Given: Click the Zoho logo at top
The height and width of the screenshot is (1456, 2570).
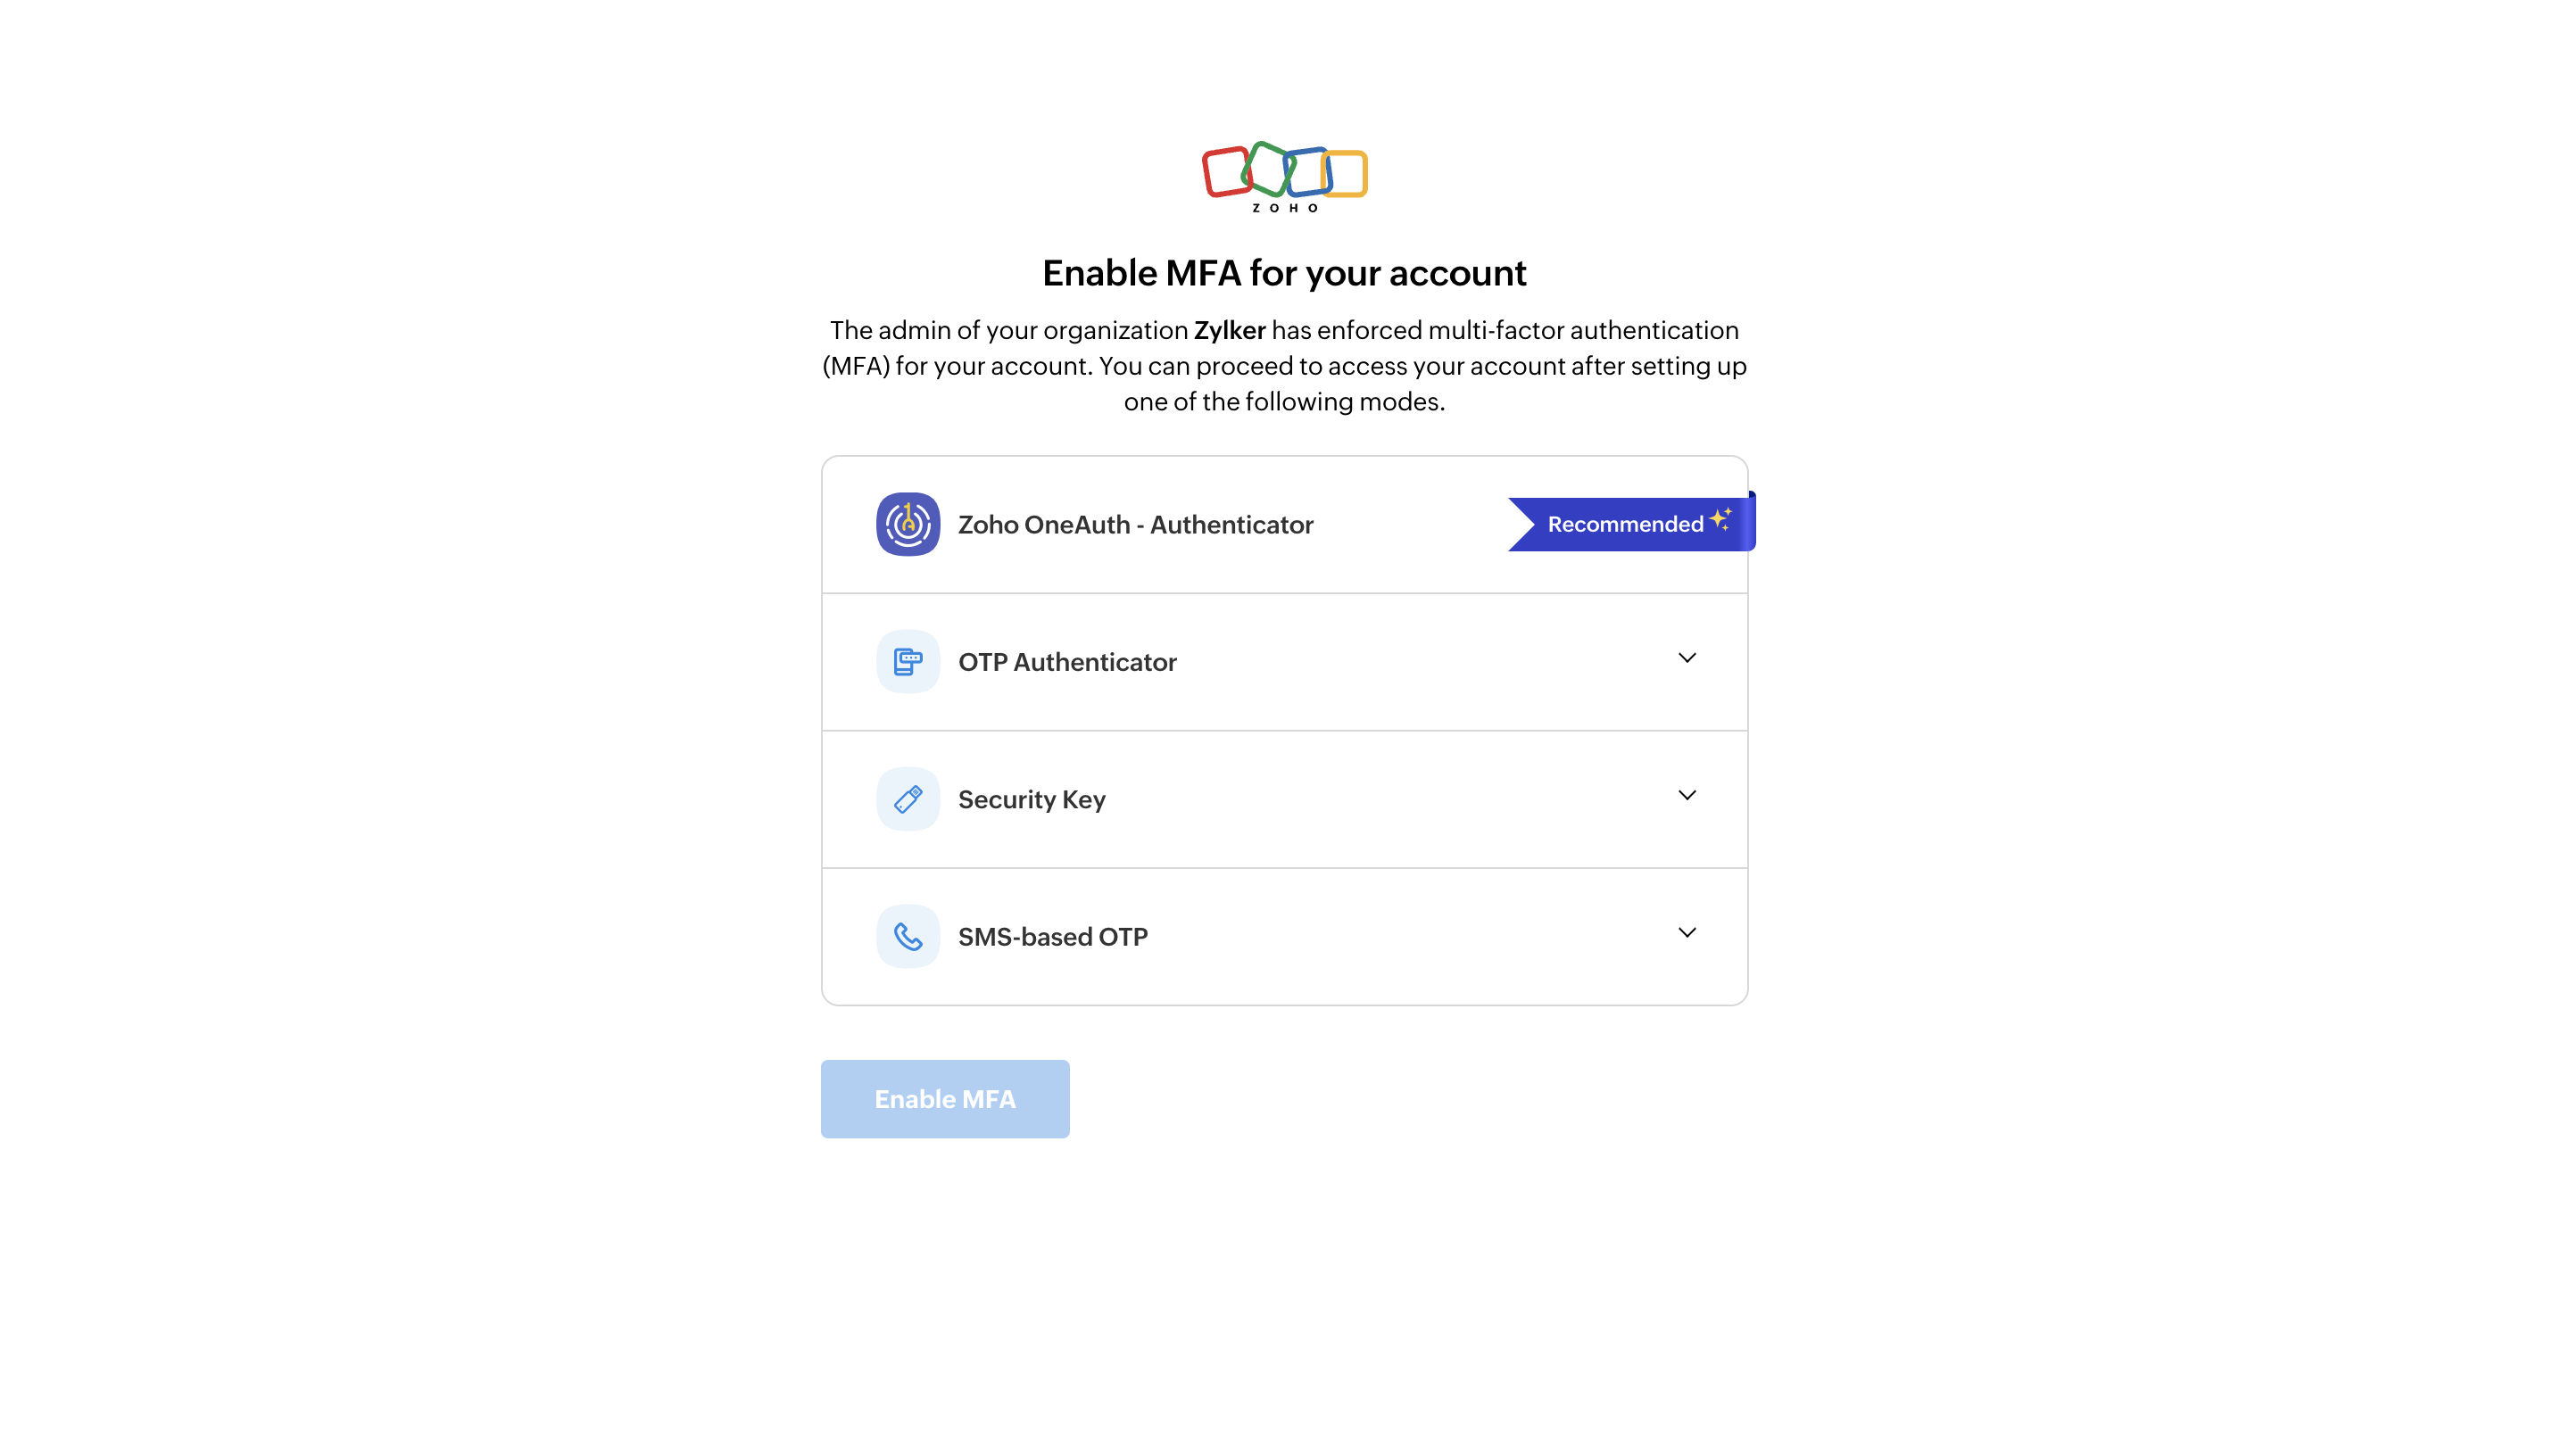Looking at the screenshot, I should [x=1284, y=176].
